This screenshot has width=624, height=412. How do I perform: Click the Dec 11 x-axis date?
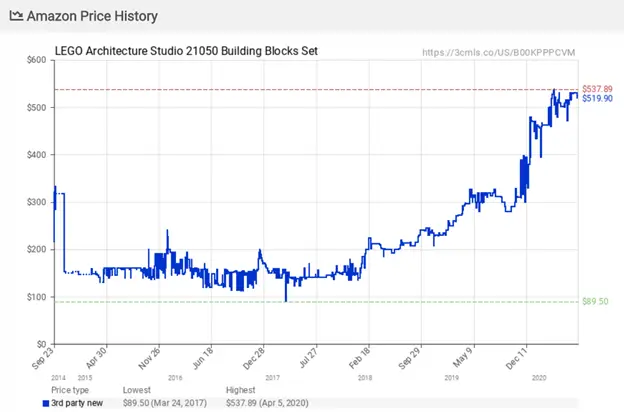pos(517,357)
